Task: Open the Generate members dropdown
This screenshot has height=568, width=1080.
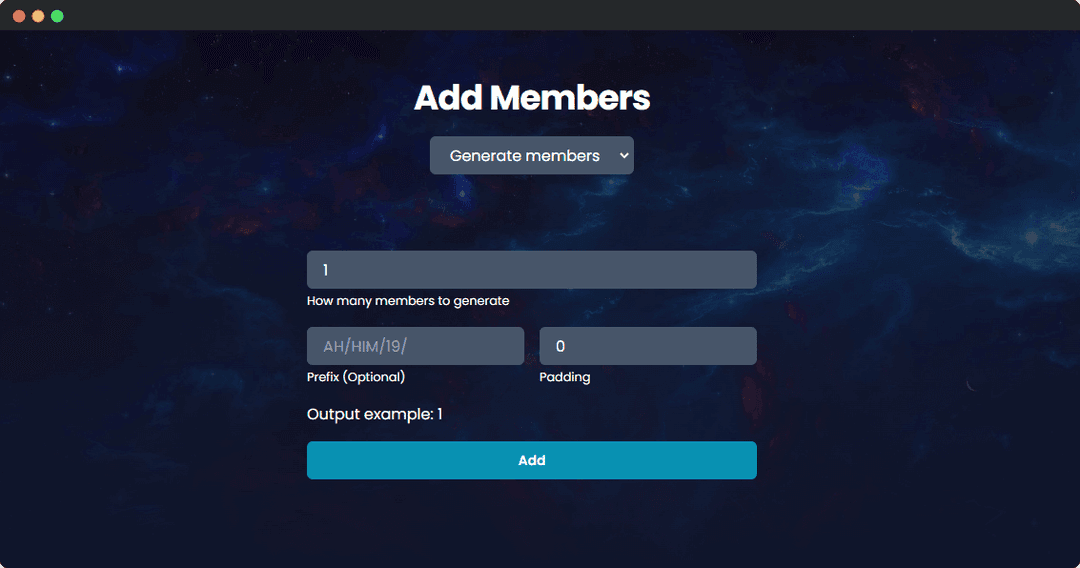Action: pos(532,156)
